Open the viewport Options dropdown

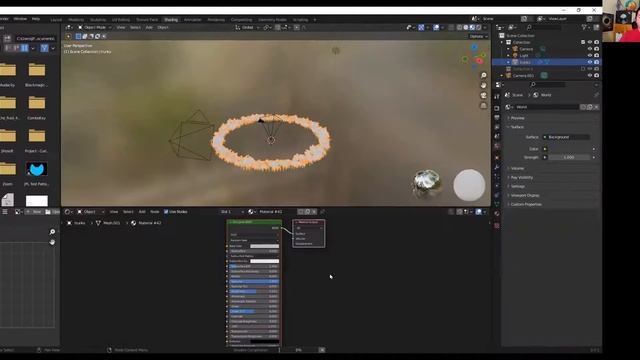pos(478,36)
